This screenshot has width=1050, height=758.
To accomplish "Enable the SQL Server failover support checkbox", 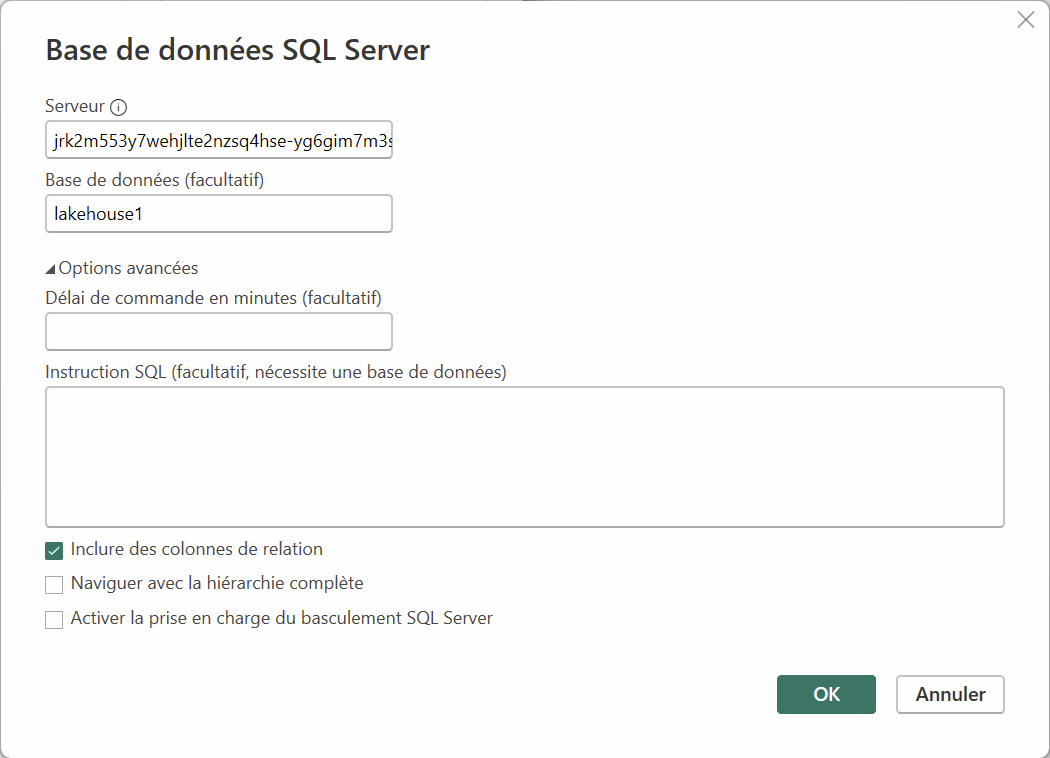I will pos(54,620).
